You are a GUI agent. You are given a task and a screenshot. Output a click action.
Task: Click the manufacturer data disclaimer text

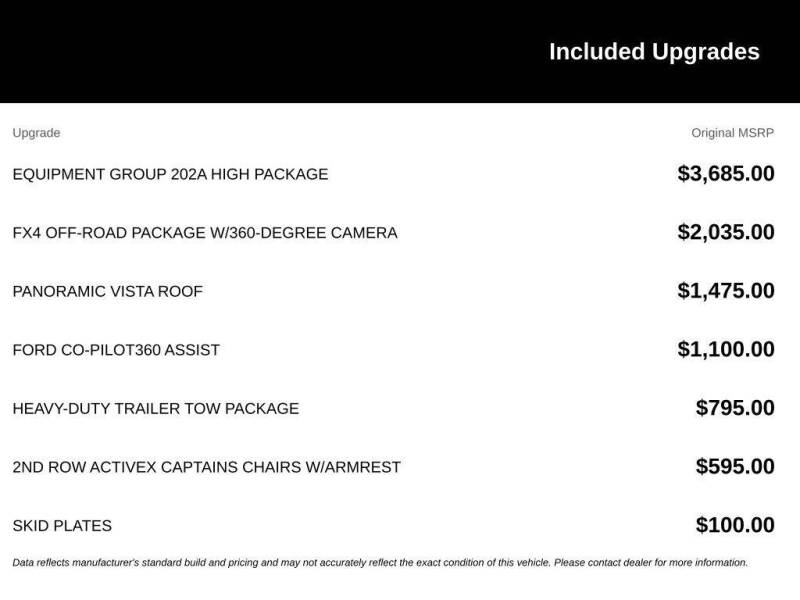tap(380, 563)
